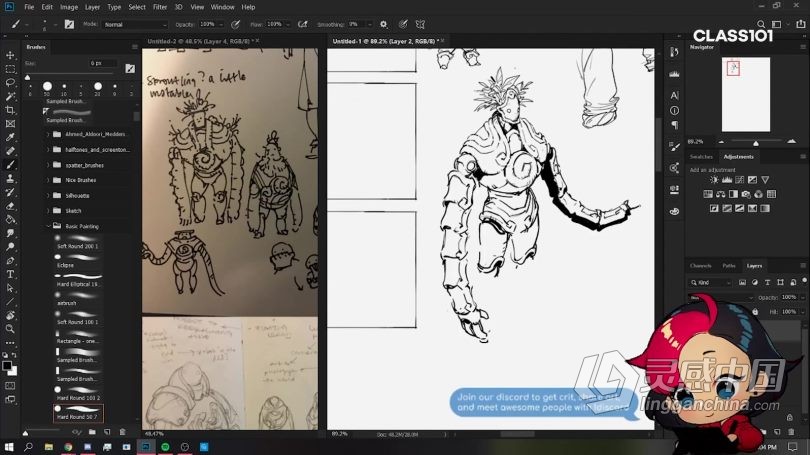This screenshot has width=810, height=455.
Task: Switch to the Swatches tab
Action: point(701,156)
